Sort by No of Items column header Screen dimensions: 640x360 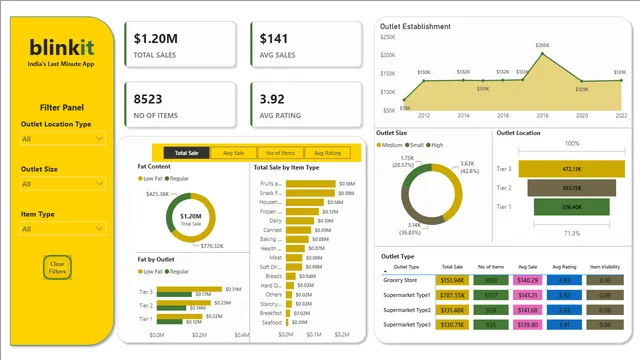(491, 267)
